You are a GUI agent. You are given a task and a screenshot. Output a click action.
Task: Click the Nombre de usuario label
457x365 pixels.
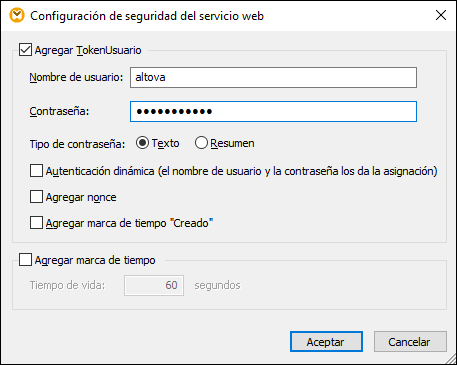point(76,77)
